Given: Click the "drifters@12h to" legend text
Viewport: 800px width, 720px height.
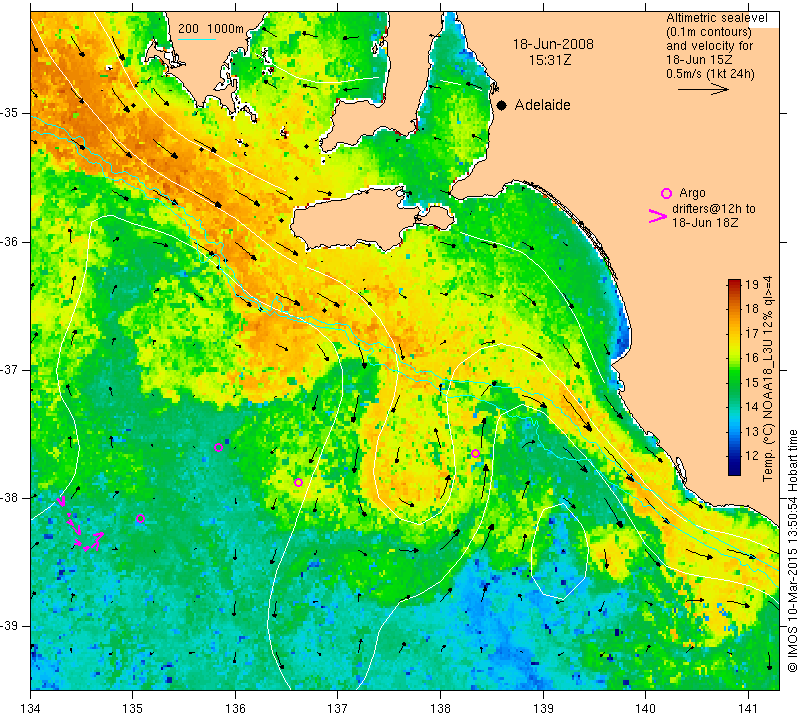Looking at the screenshot, I should 713,209.
